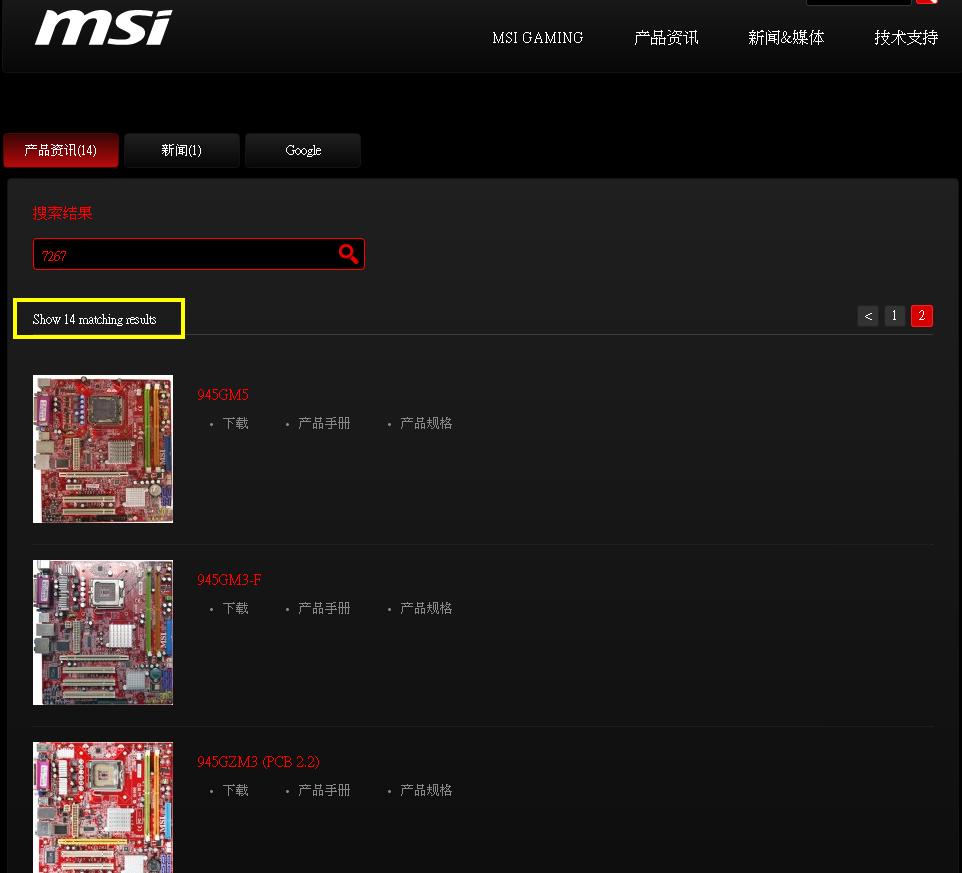The image size is (962, 873).
Task: Open 产品手册 for 945GZM3 (PCB 2.2)
Action: click(324, 790)
